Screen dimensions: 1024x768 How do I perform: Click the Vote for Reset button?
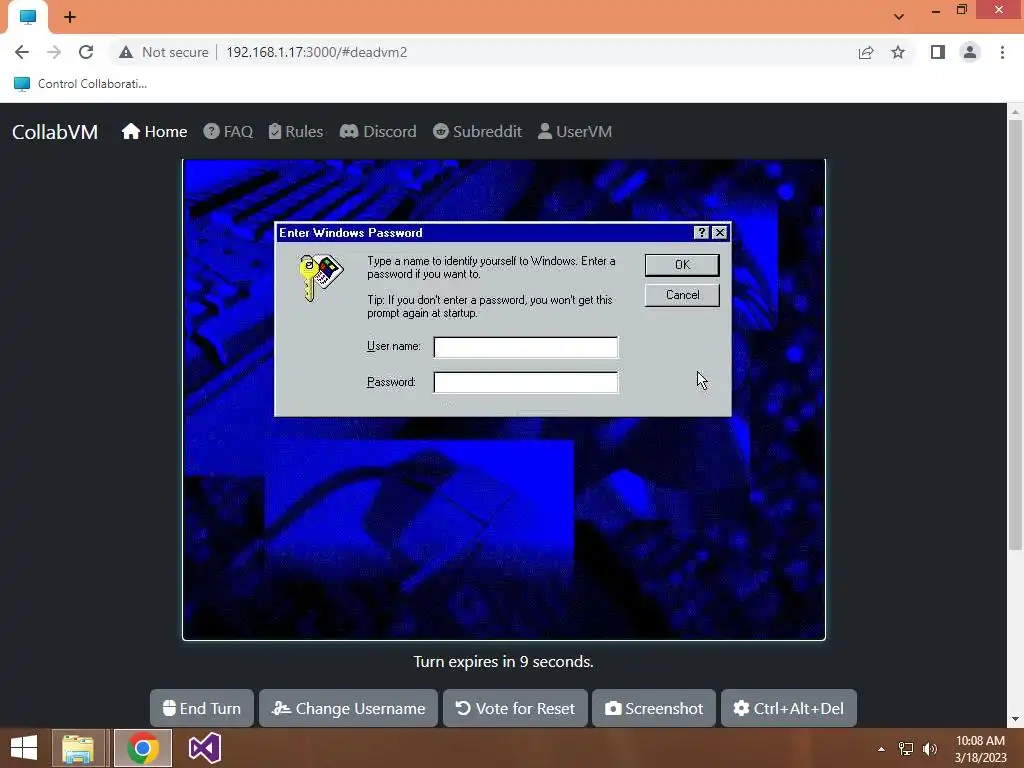(x=515, y=709)
